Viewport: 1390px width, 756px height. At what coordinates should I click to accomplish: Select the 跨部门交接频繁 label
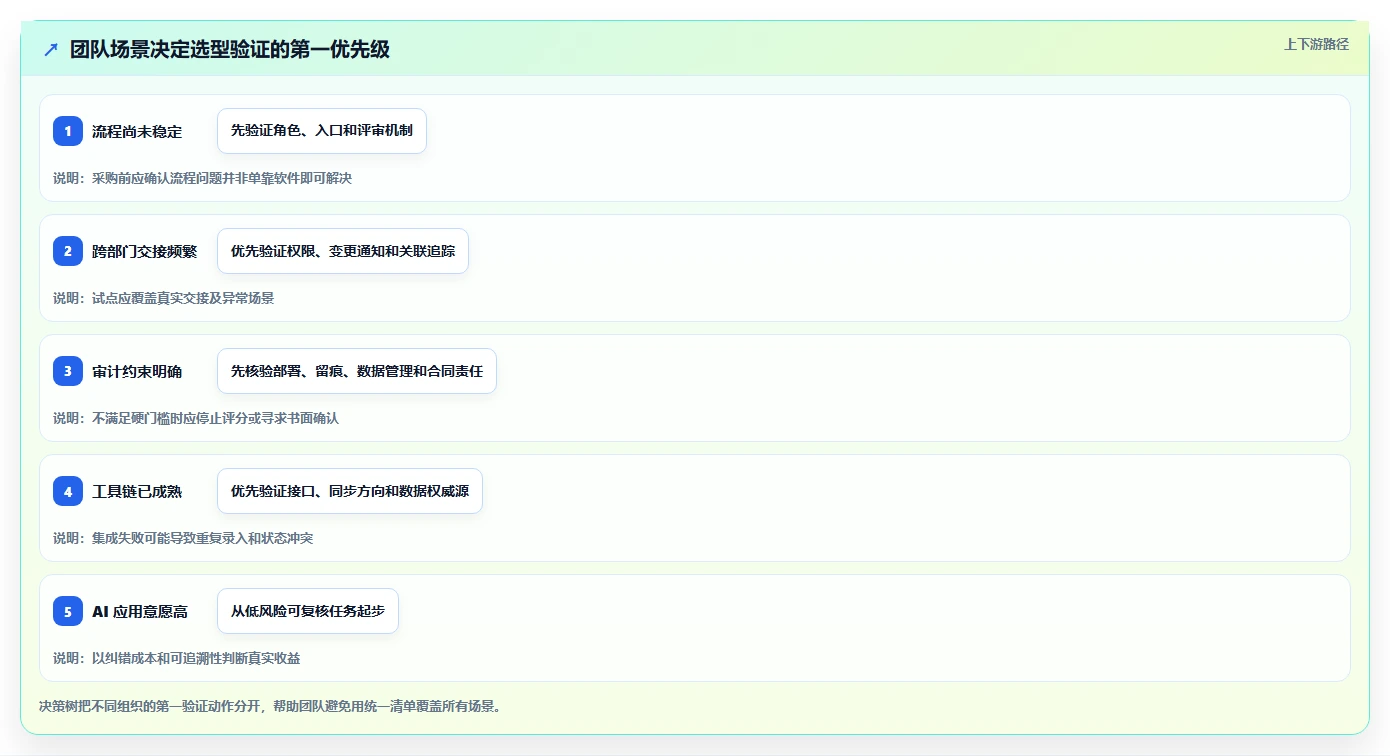[145, 251]
